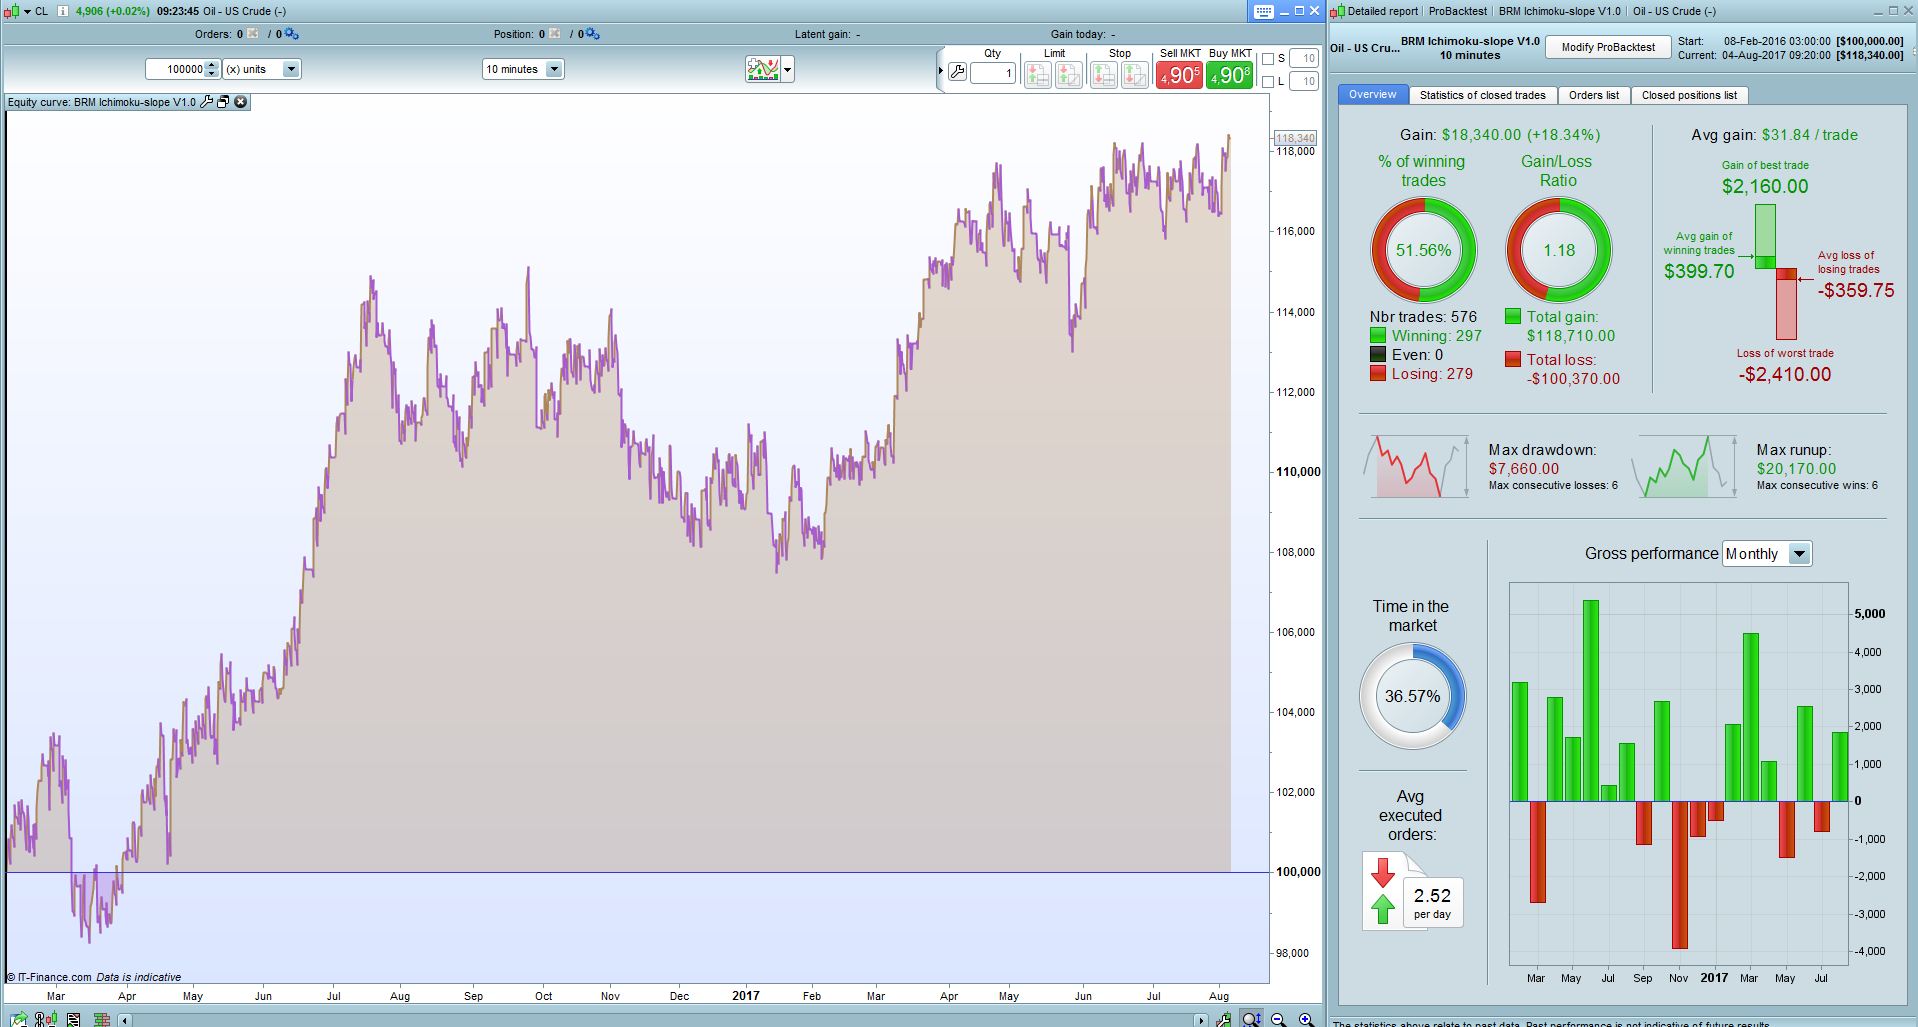Click the Max runup value $20,170.00

click(x=1796, y=469)
